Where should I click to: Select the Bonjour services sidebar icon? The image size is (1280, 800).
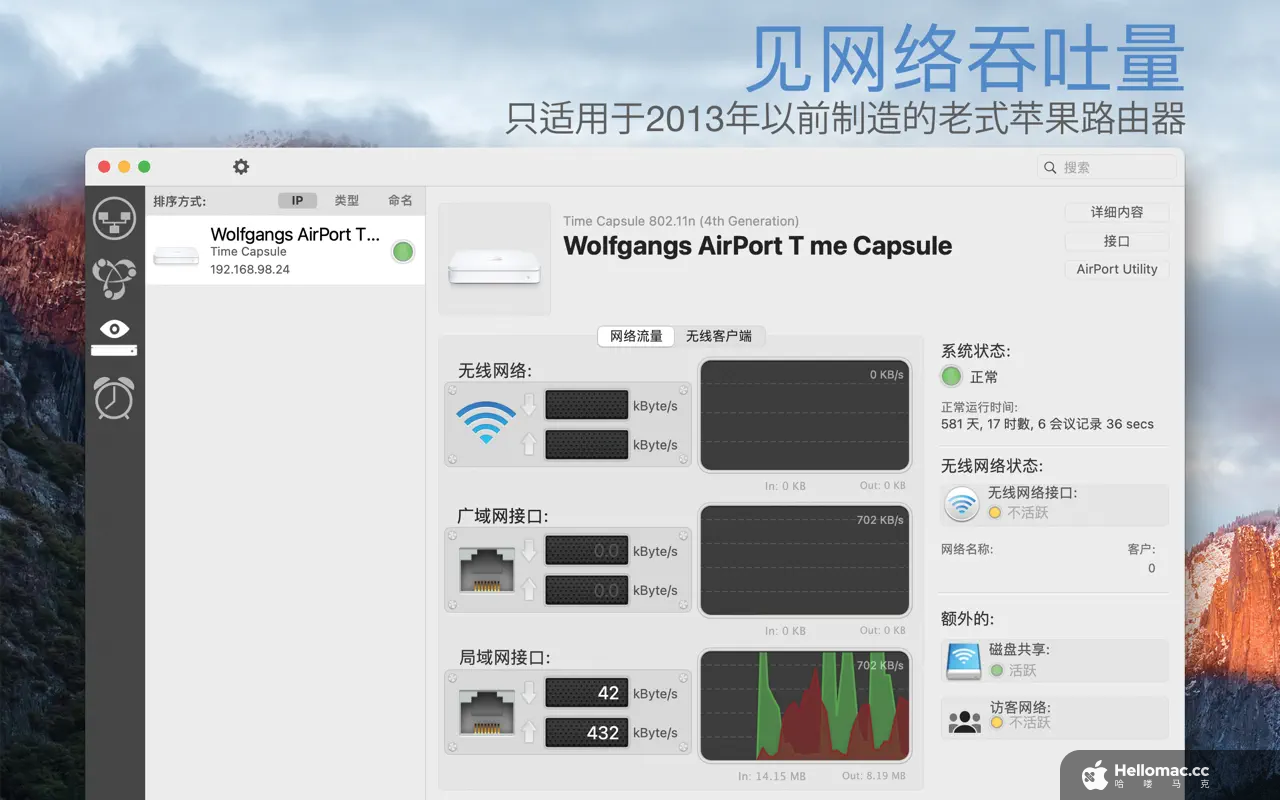point(114,279)
